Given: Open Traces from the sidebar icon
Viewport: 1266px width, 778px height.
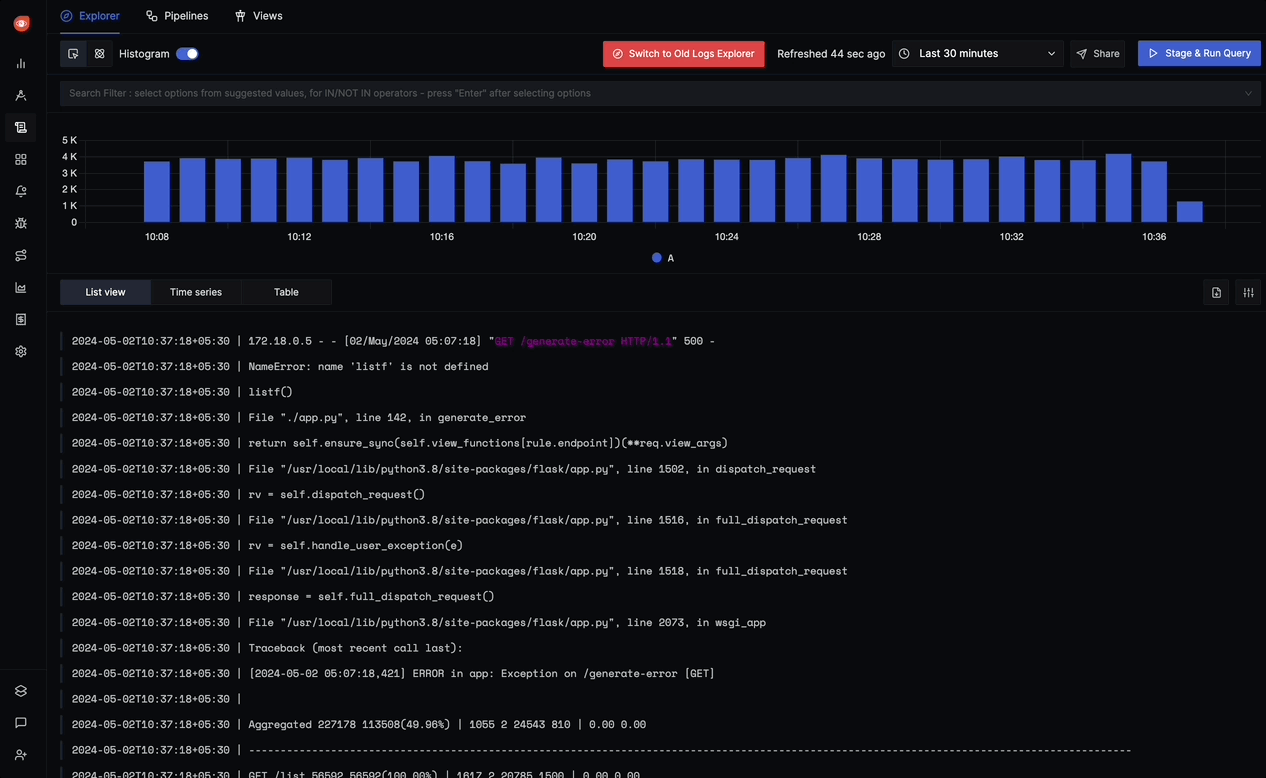Looking at the screenshot, I should point(21,95).
